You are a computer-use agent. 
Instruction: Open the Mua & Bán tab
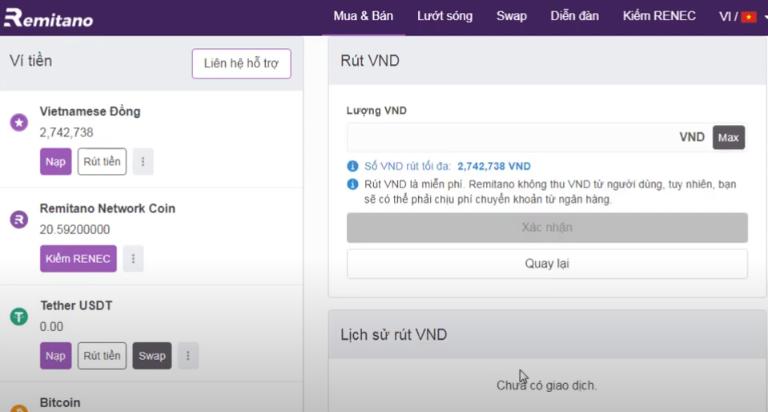(x=364, y=16)
